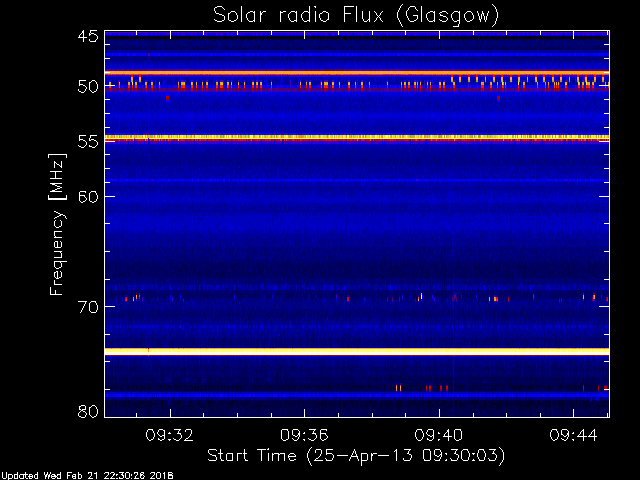Viewport: 640px width, 480px height.
Task: Click the 45 frequency tick label
Action: coord(88,37)
